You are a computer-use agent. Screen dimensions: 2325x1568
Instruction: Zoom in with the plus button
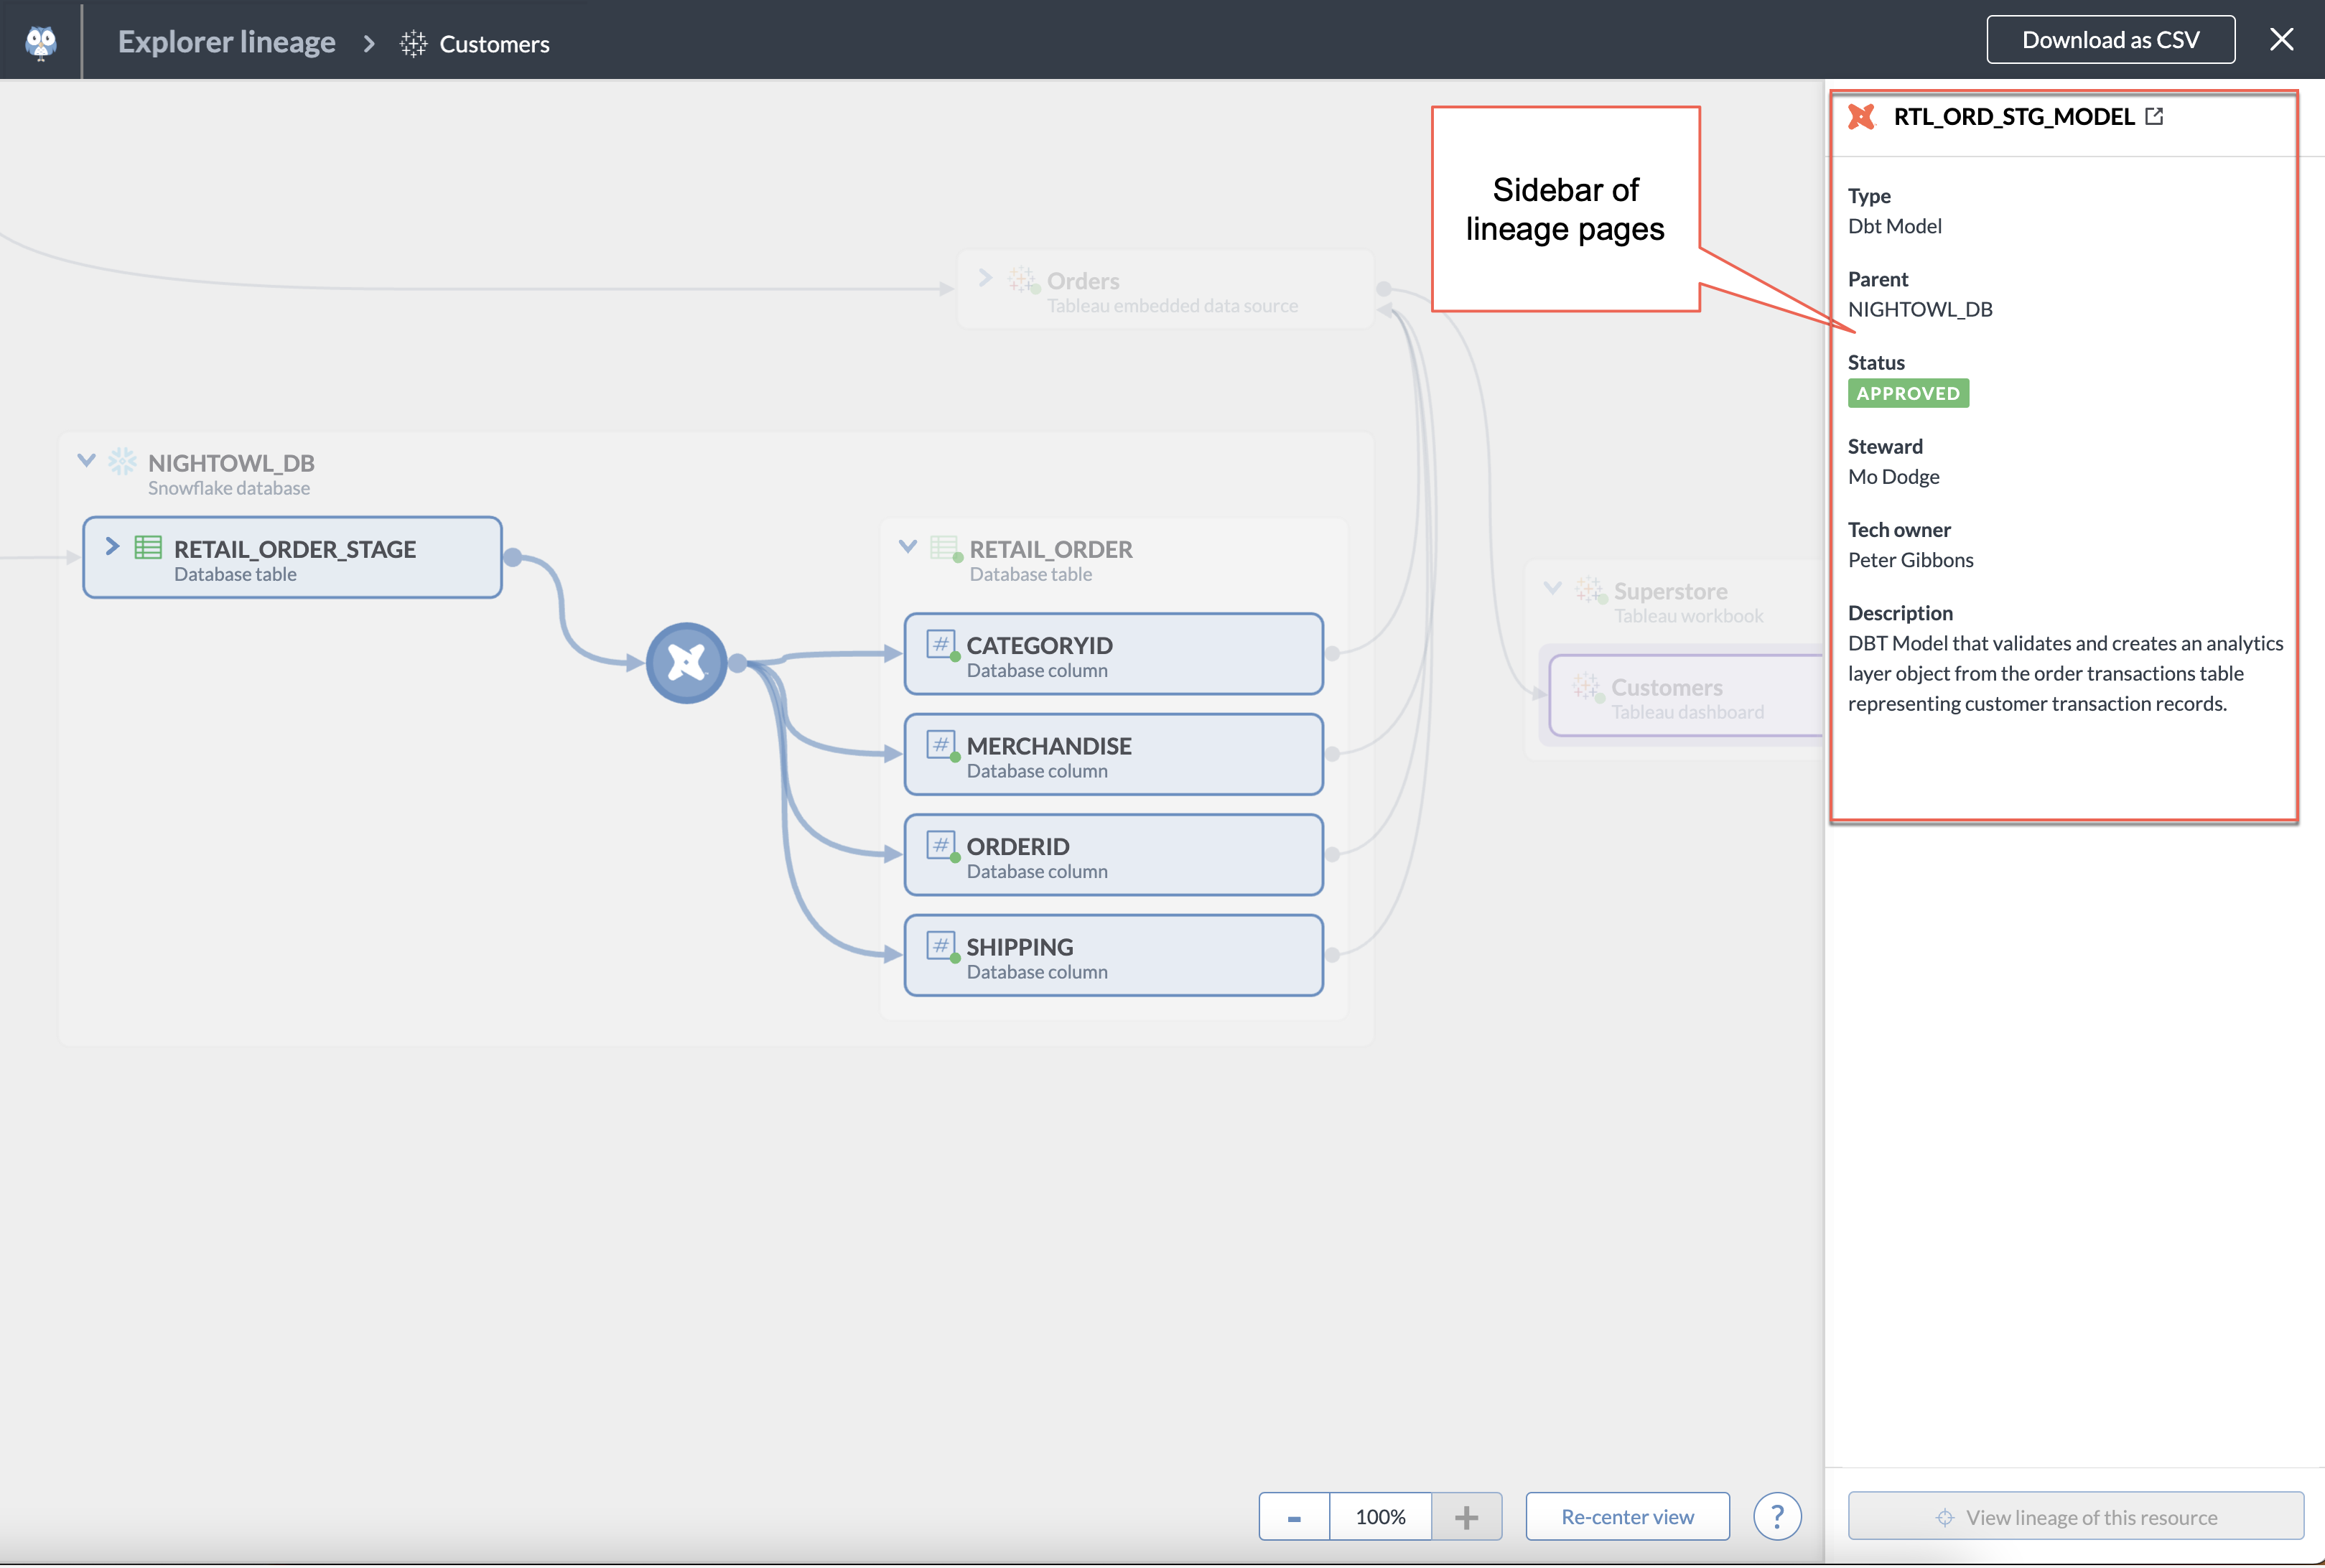click(1466, 1517)
